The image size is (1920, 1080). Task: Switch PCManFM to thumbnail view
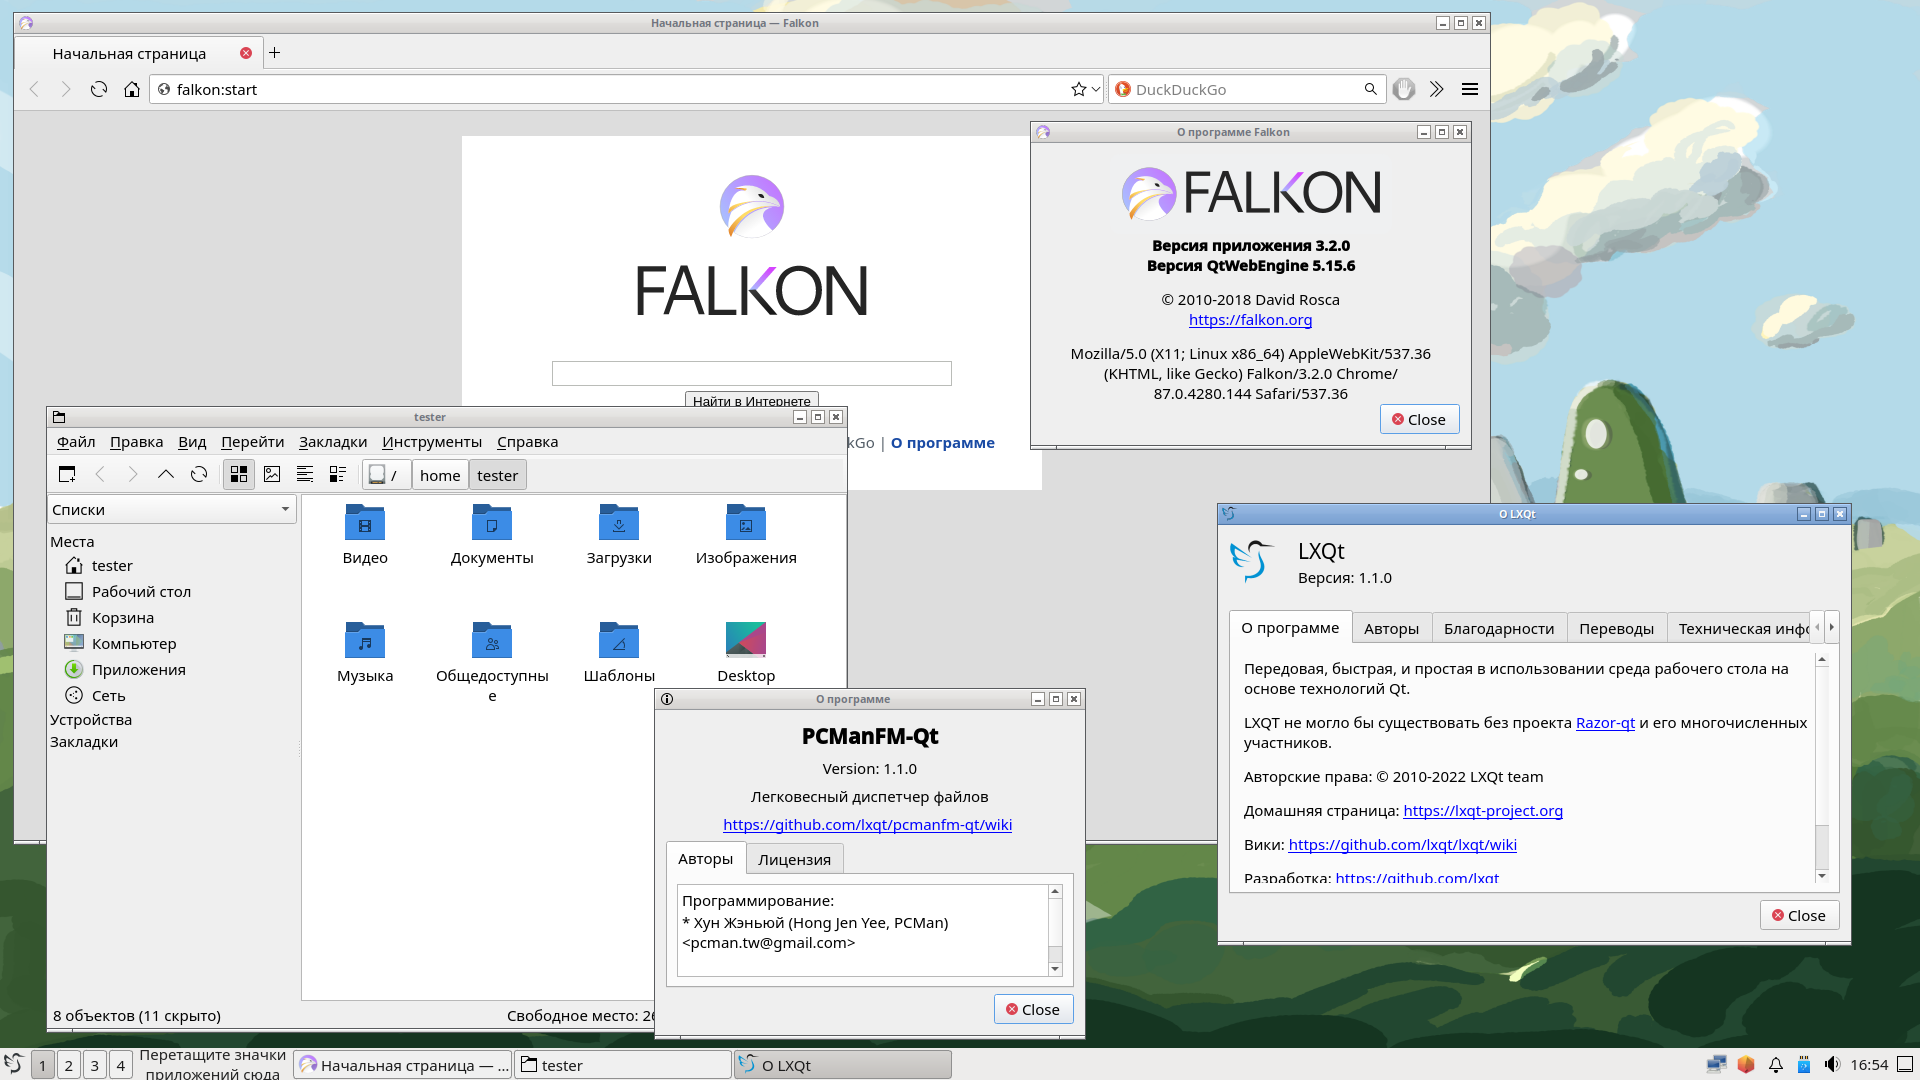[272, 475]
